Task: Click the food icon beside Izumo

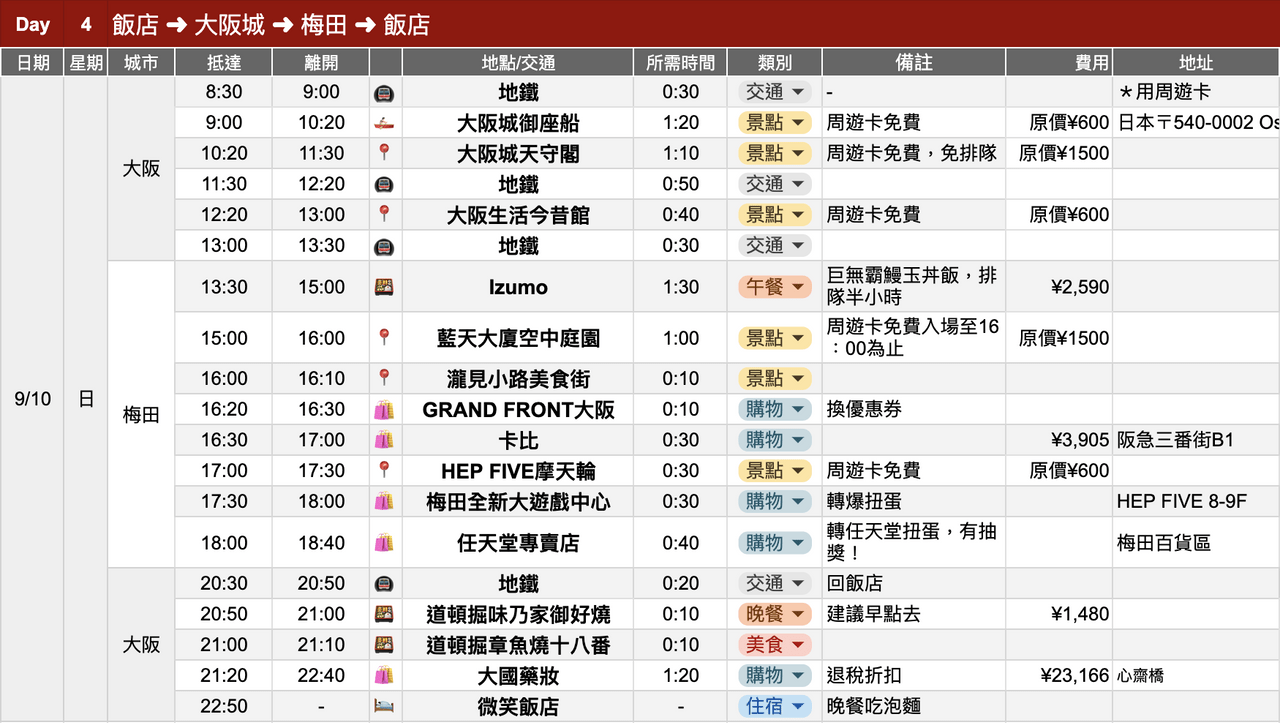Action: (384, 287)
